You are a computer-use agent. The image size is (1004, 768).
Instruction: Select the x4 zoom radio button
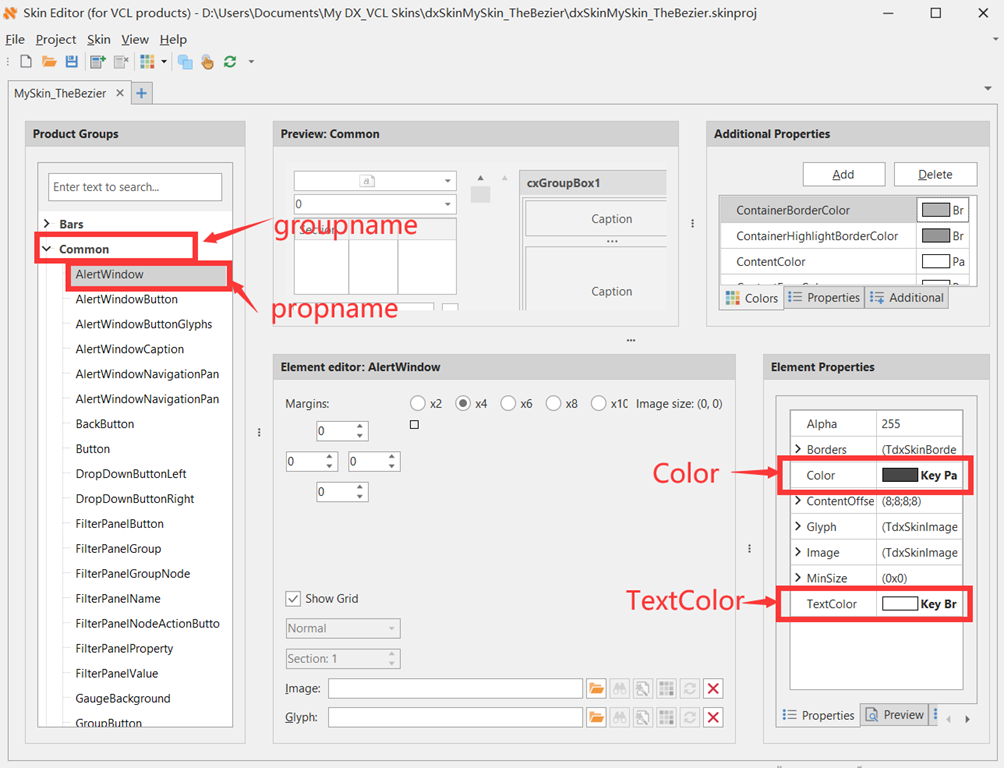463,404
